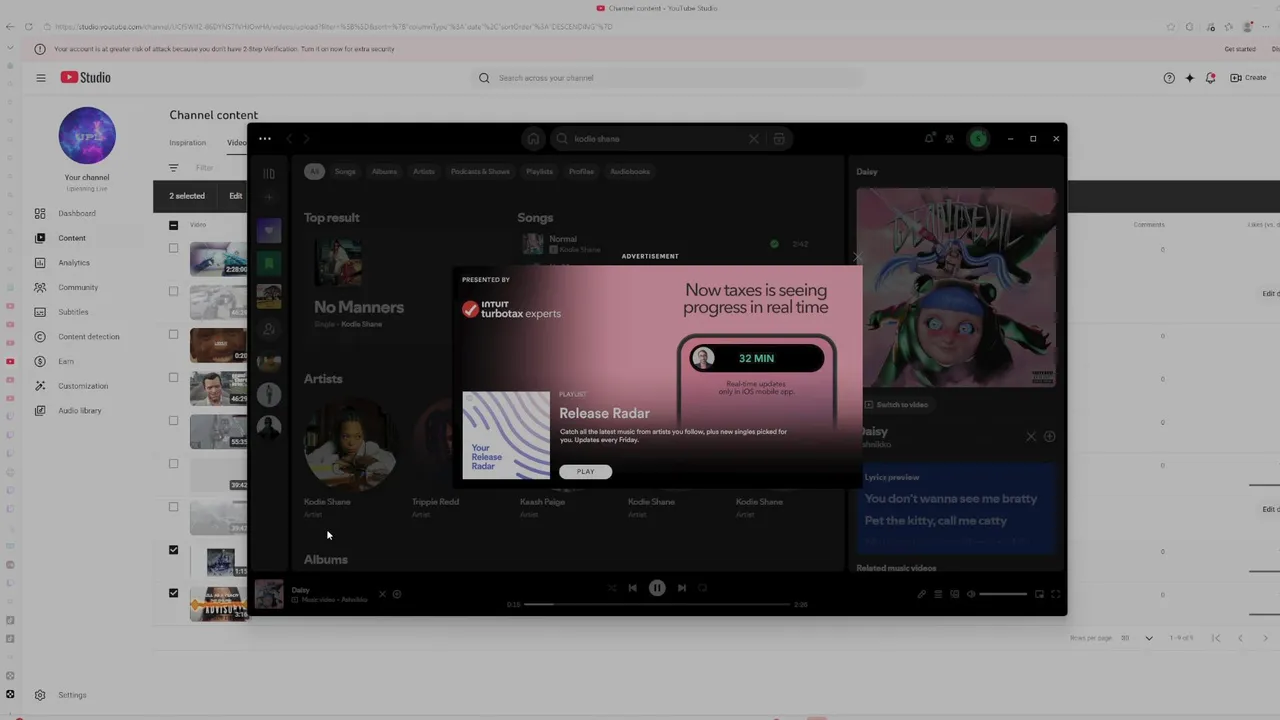Collapse Your Library in Spotify sidebar

269,174
